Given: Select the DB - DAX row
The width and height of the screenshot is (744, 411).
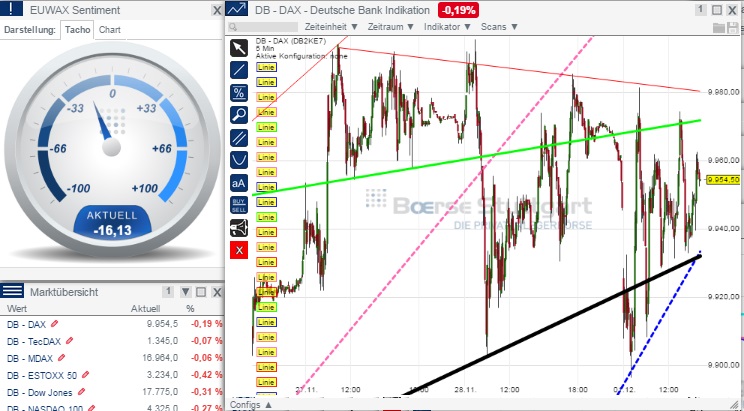Looking at the screenshot, I should tap(112, 324).
